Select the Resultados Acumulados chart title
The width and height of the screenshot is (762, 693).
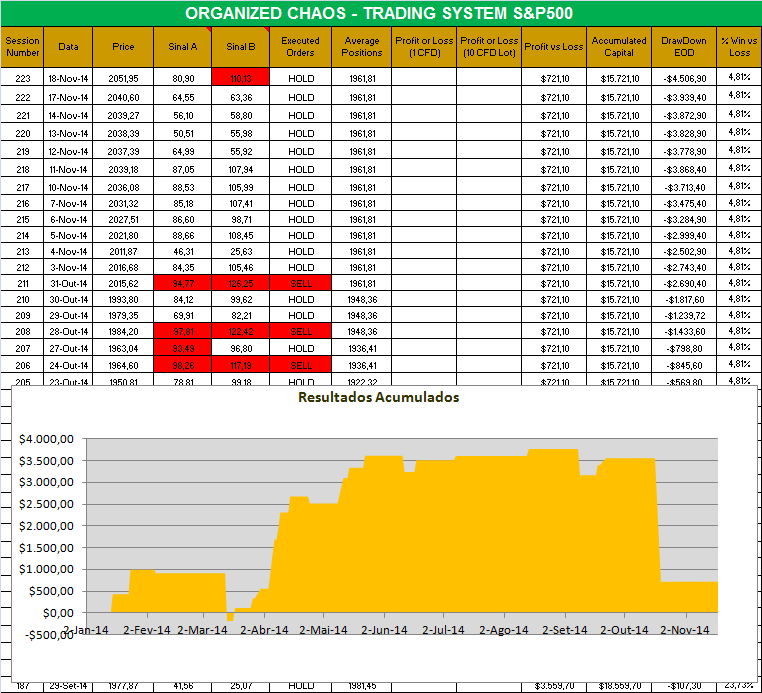[378, 397]
